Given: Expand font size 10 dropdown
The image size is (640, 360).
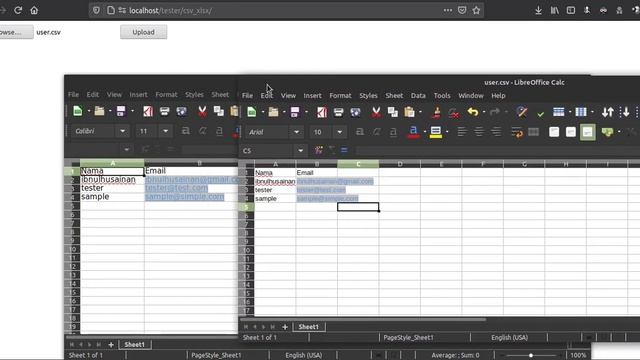Looking at the screenshot, I should pos(340,132).
